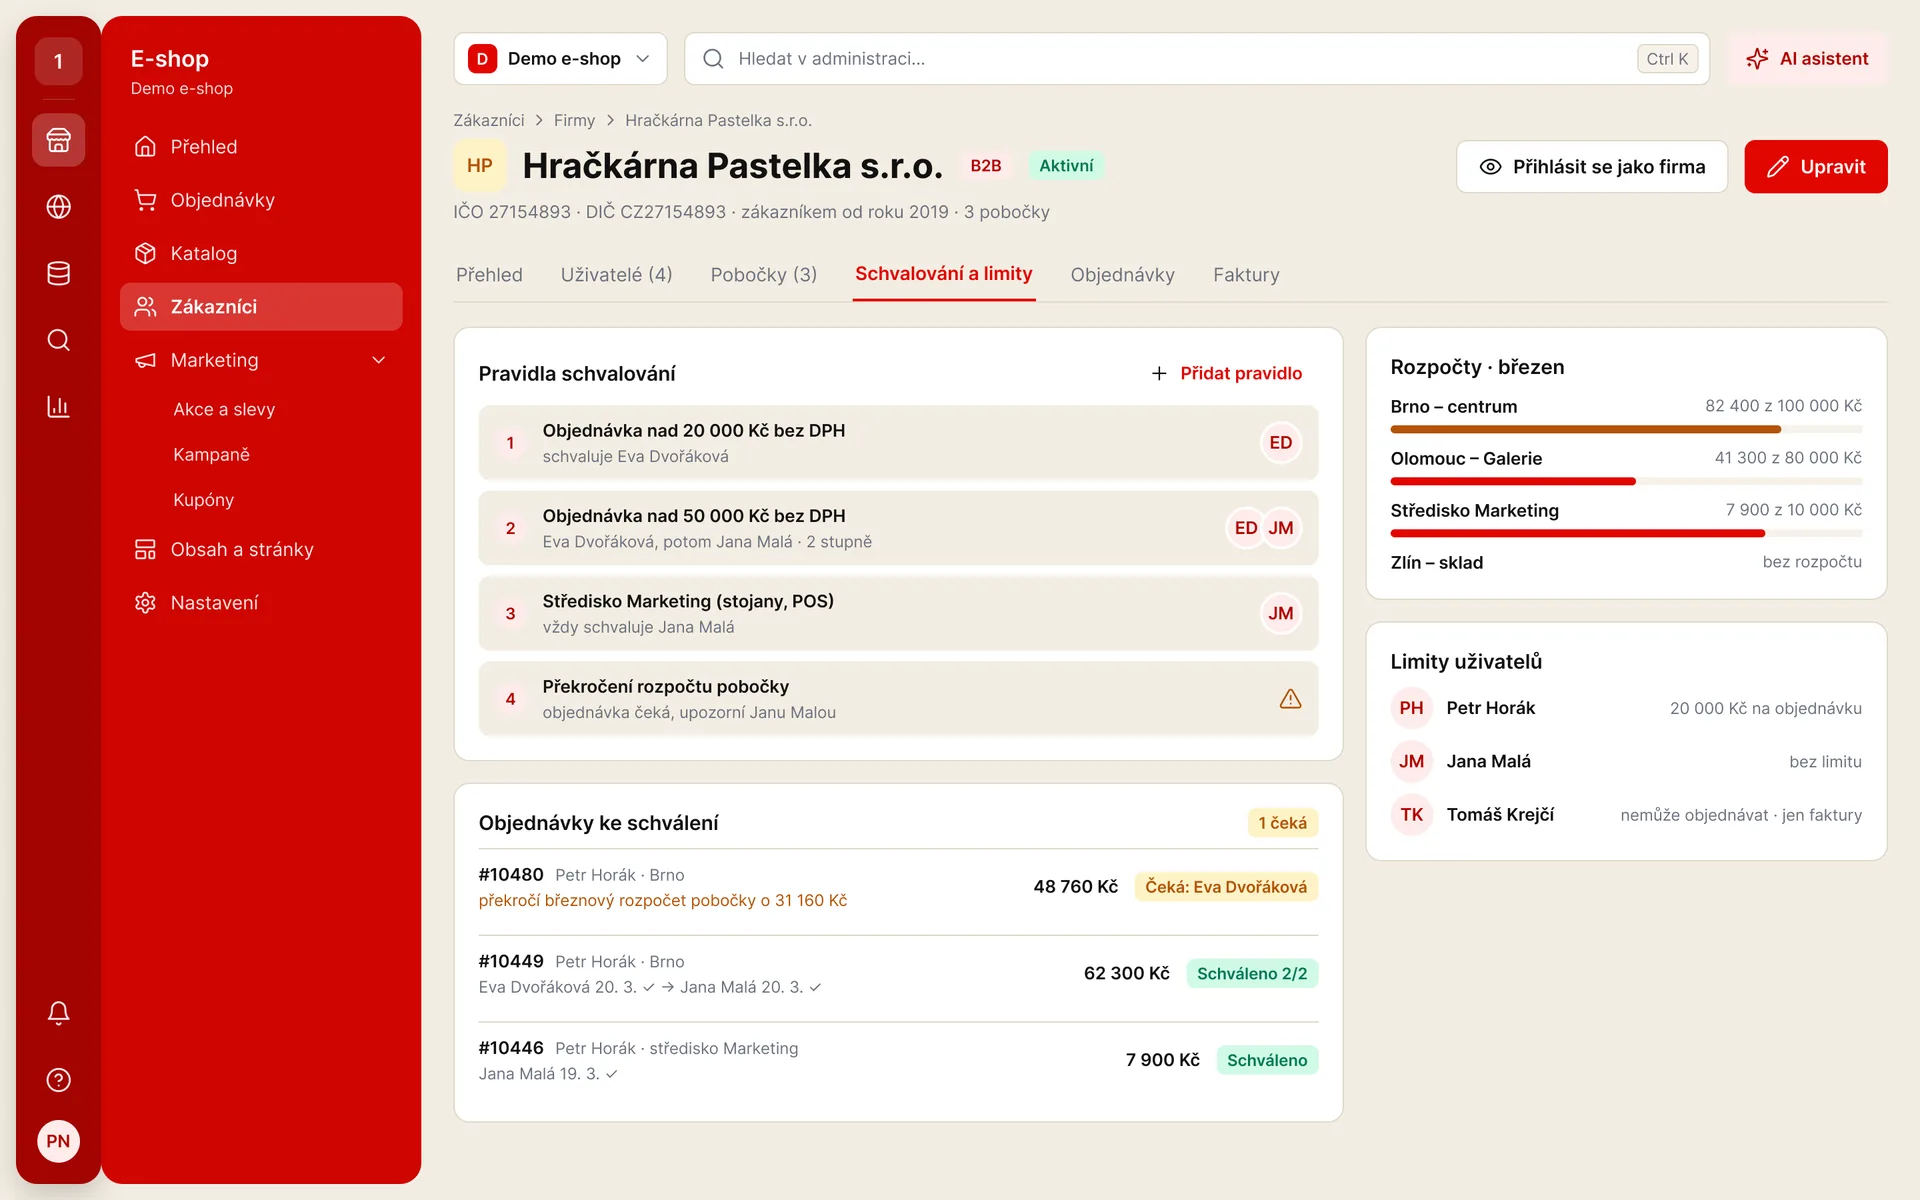The image size is (1920, 1200).
Task: Focus the Hledat v administraci search field
Action: pyautogui.click(x=1196, y=59)
